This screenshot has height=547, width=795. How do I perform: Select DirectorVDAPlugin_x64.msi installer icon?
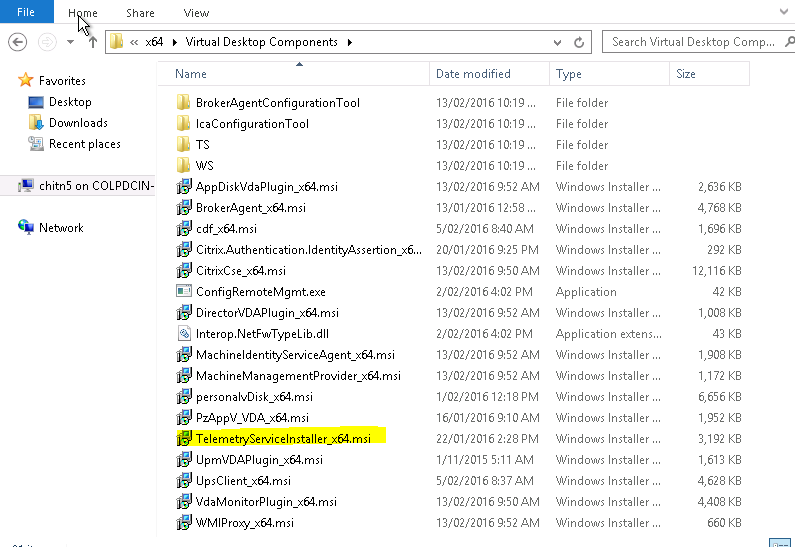tap(184, 313)
